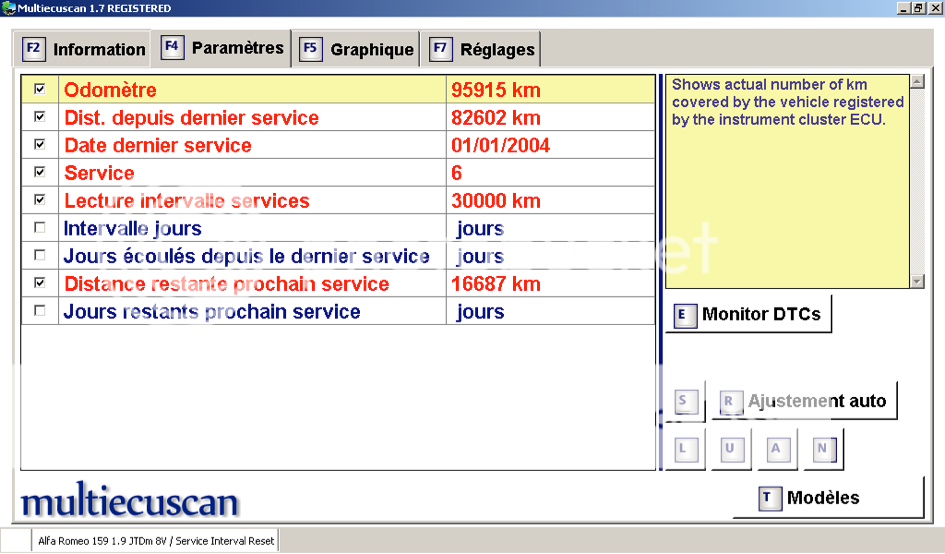Click the T key icon
The image size is (945, 554).
[x=770, y=499]
